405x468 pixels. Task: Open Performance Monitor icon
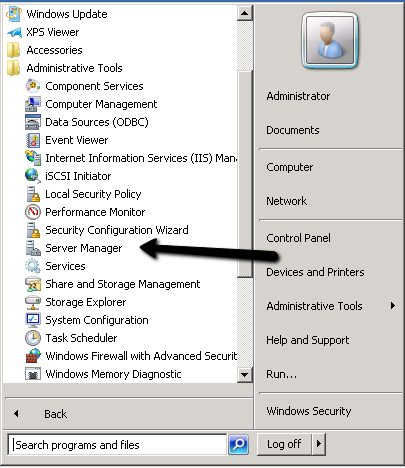coord(33,212)
